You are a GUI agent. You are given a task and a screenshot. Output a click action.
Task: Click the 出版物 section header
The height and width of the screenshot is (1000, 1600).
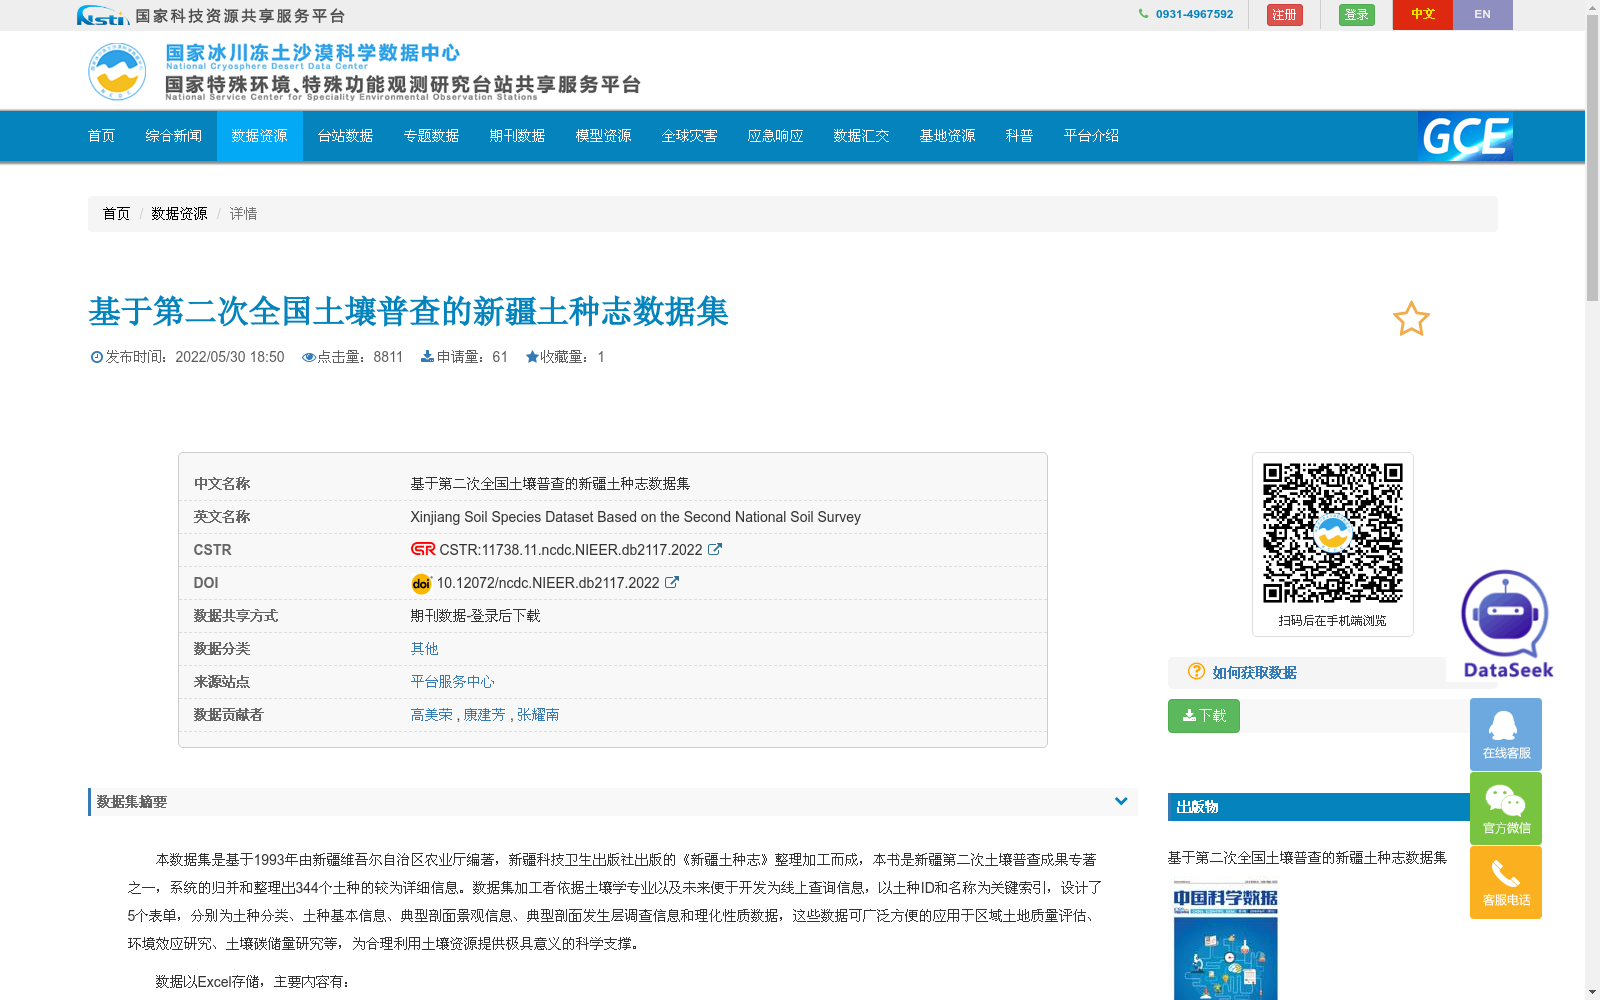pyautogui.click(x=1333, y=807)
